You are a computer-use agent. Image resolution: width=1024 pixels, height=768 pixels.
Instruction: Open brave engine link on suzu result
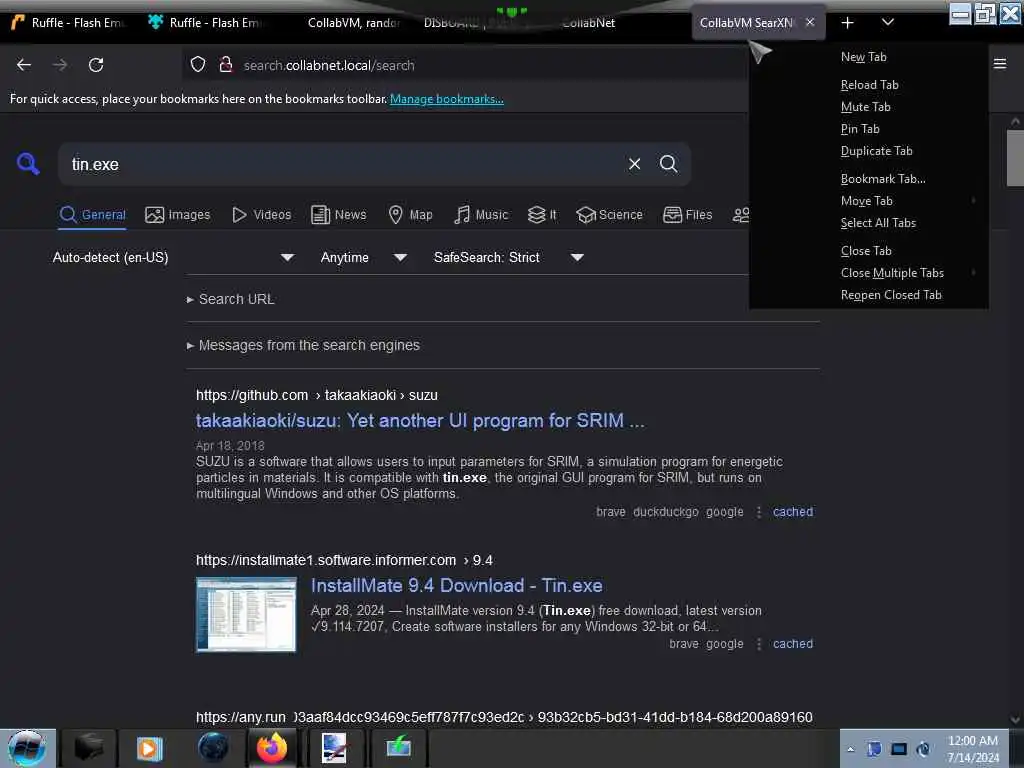click(611, 512)
